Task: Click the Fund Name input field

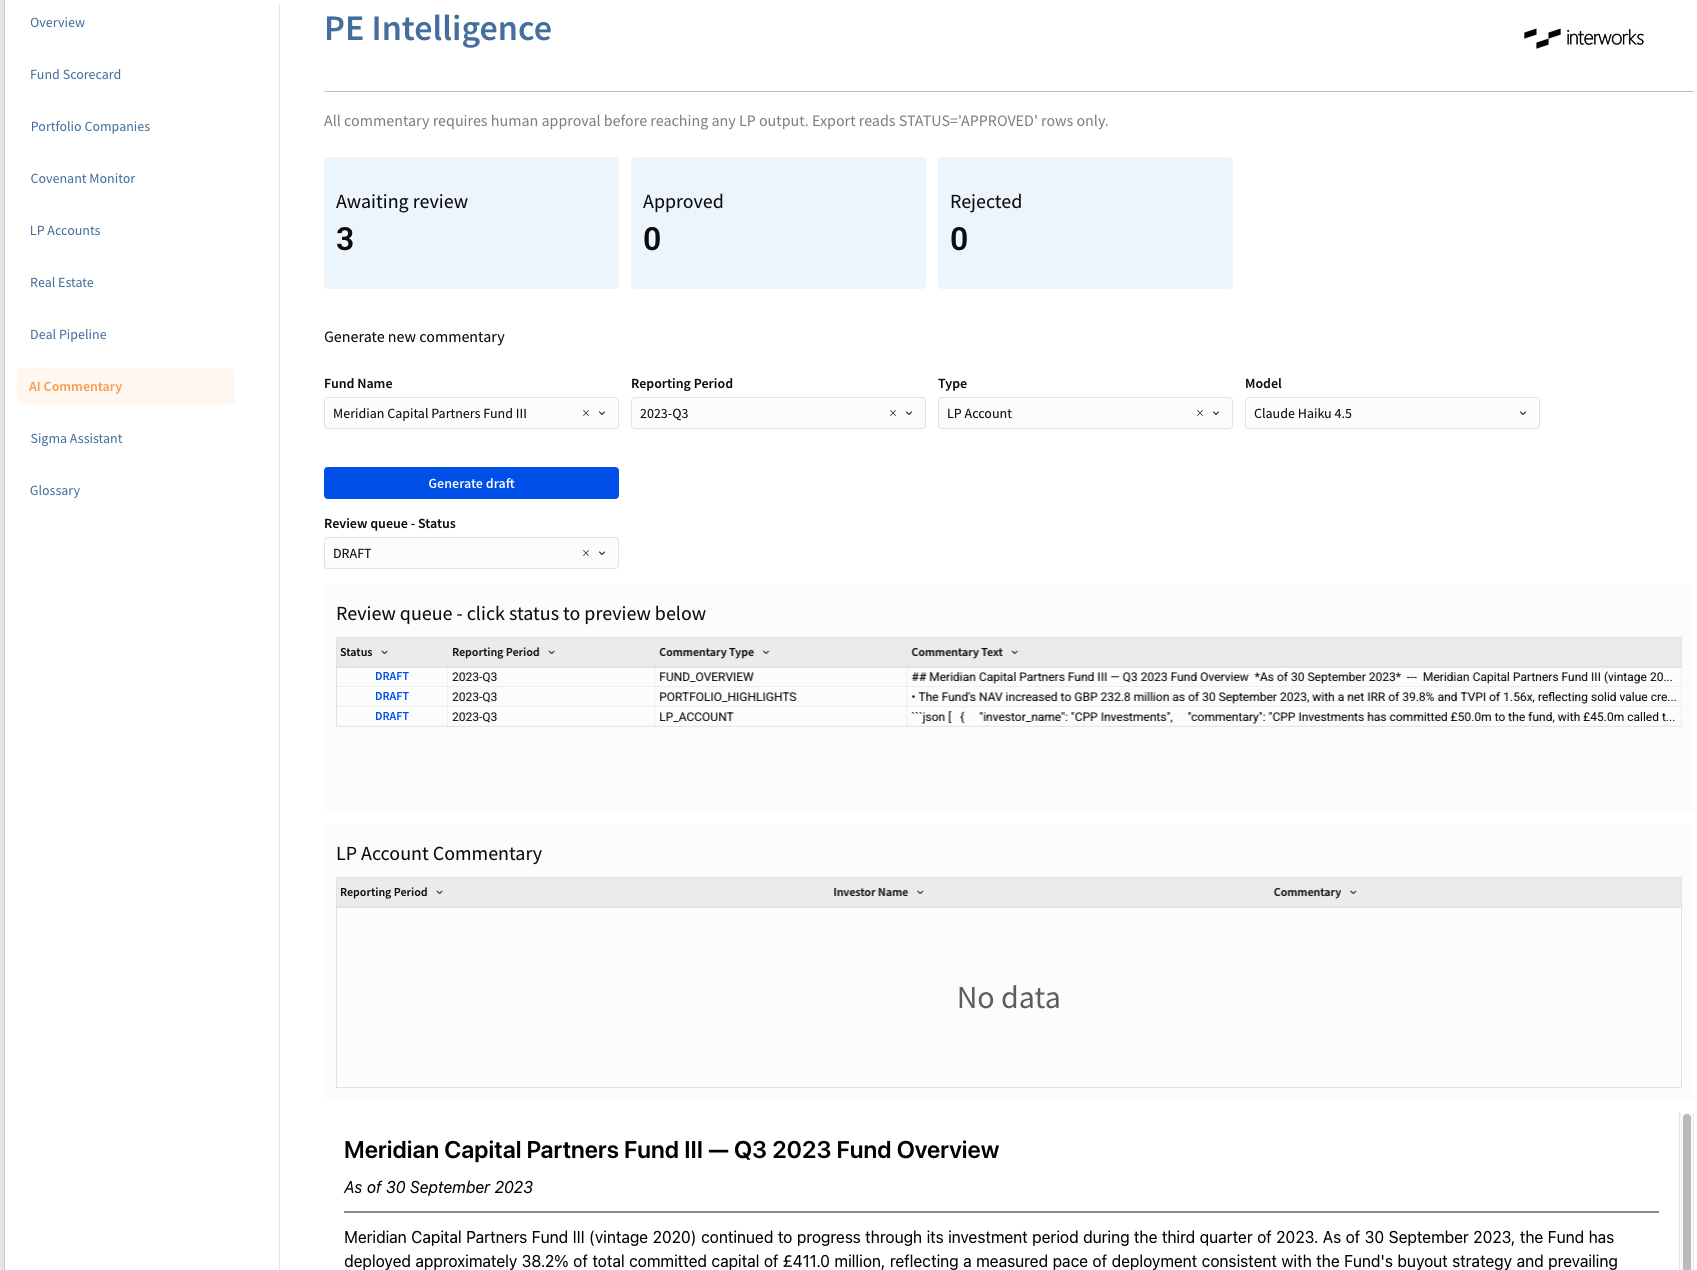Action: 471,413
